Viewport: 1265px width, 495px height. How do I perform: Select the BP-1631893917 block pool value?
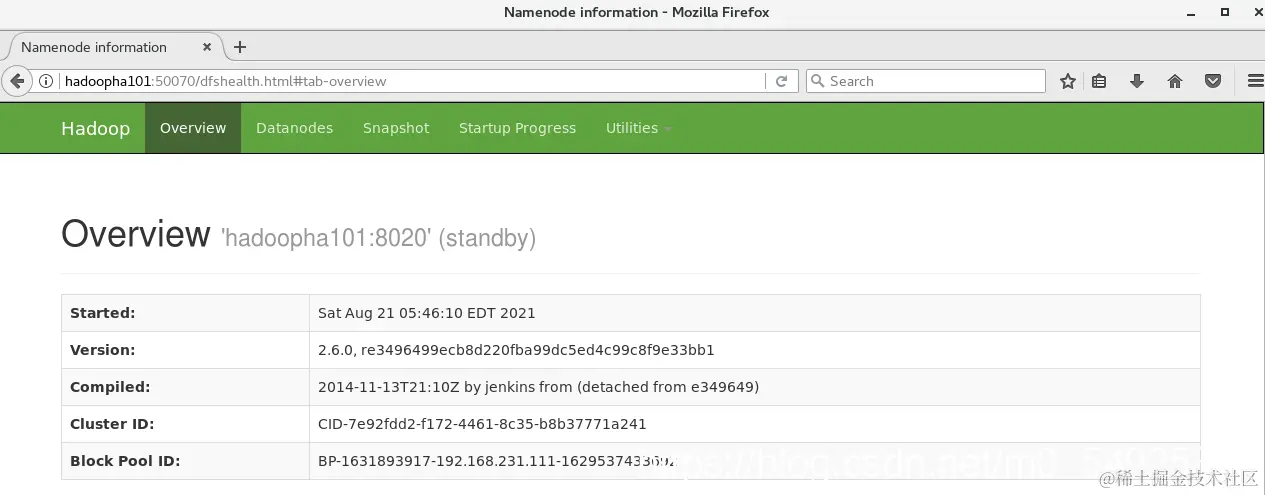(498, 461)
